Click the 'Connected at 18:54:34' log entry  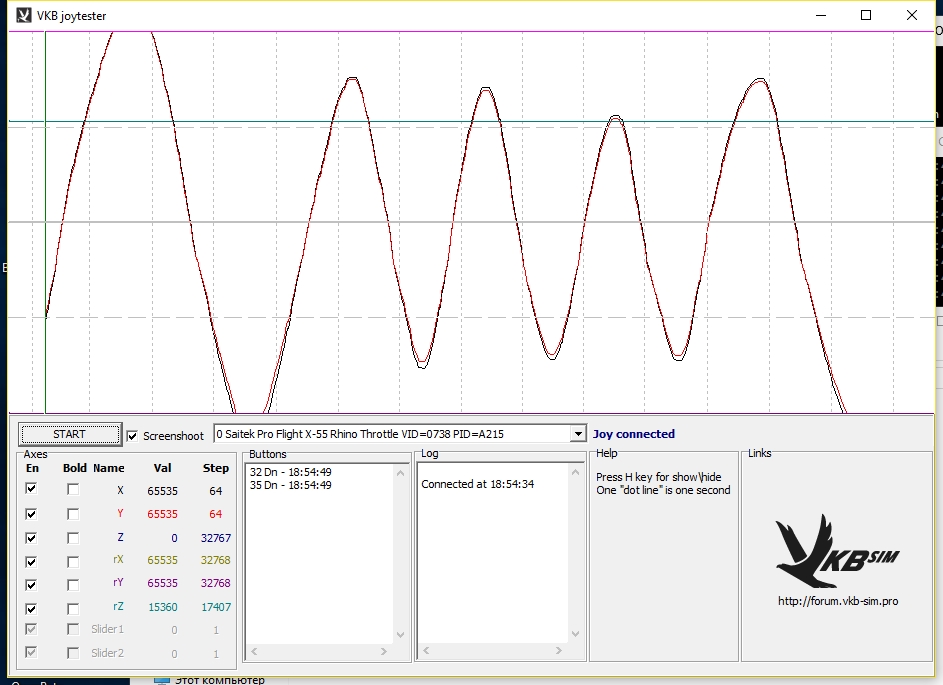pyautogui.click(x=477, y=484)
